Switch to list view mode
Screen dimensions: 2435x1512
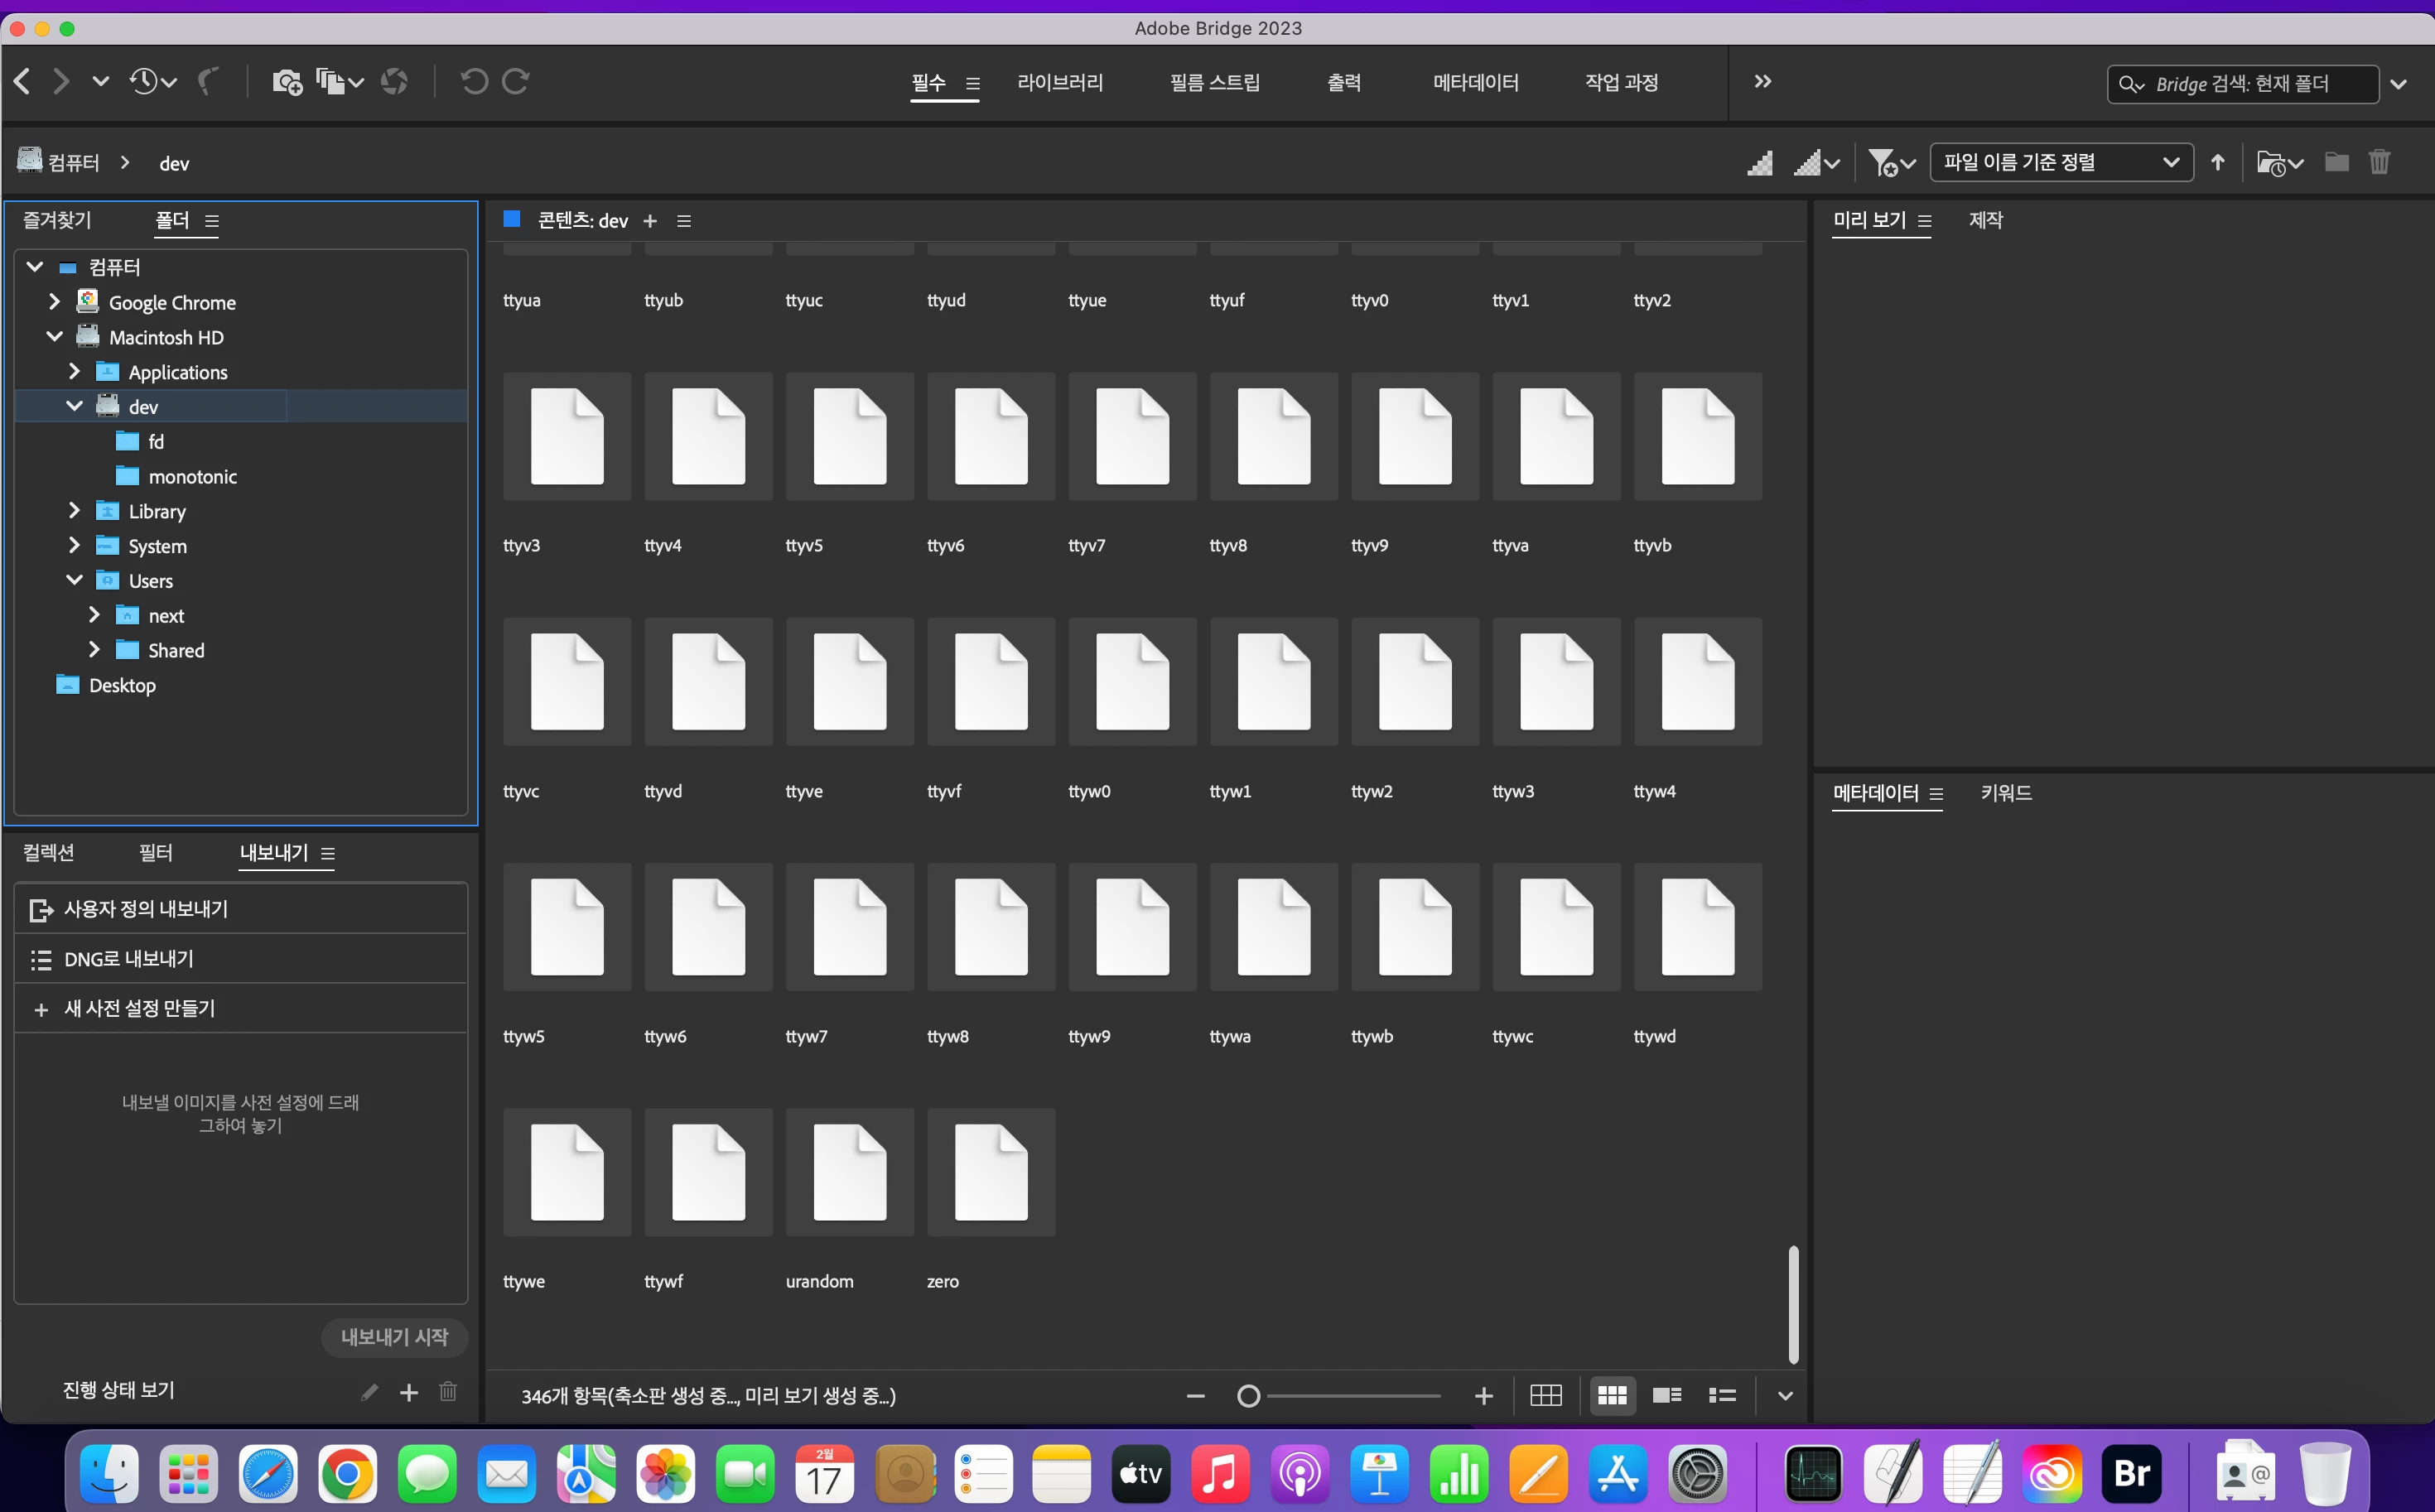click(1722, 1395)
